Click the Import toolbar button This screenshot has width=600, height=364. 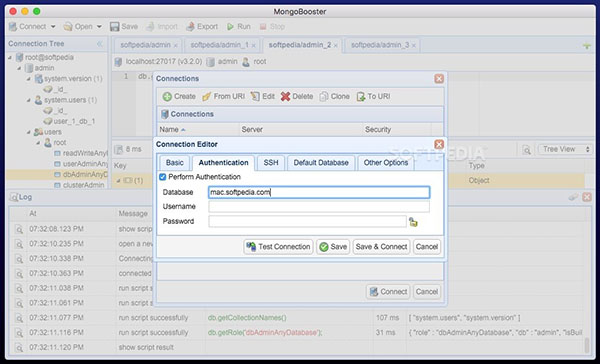161,26
